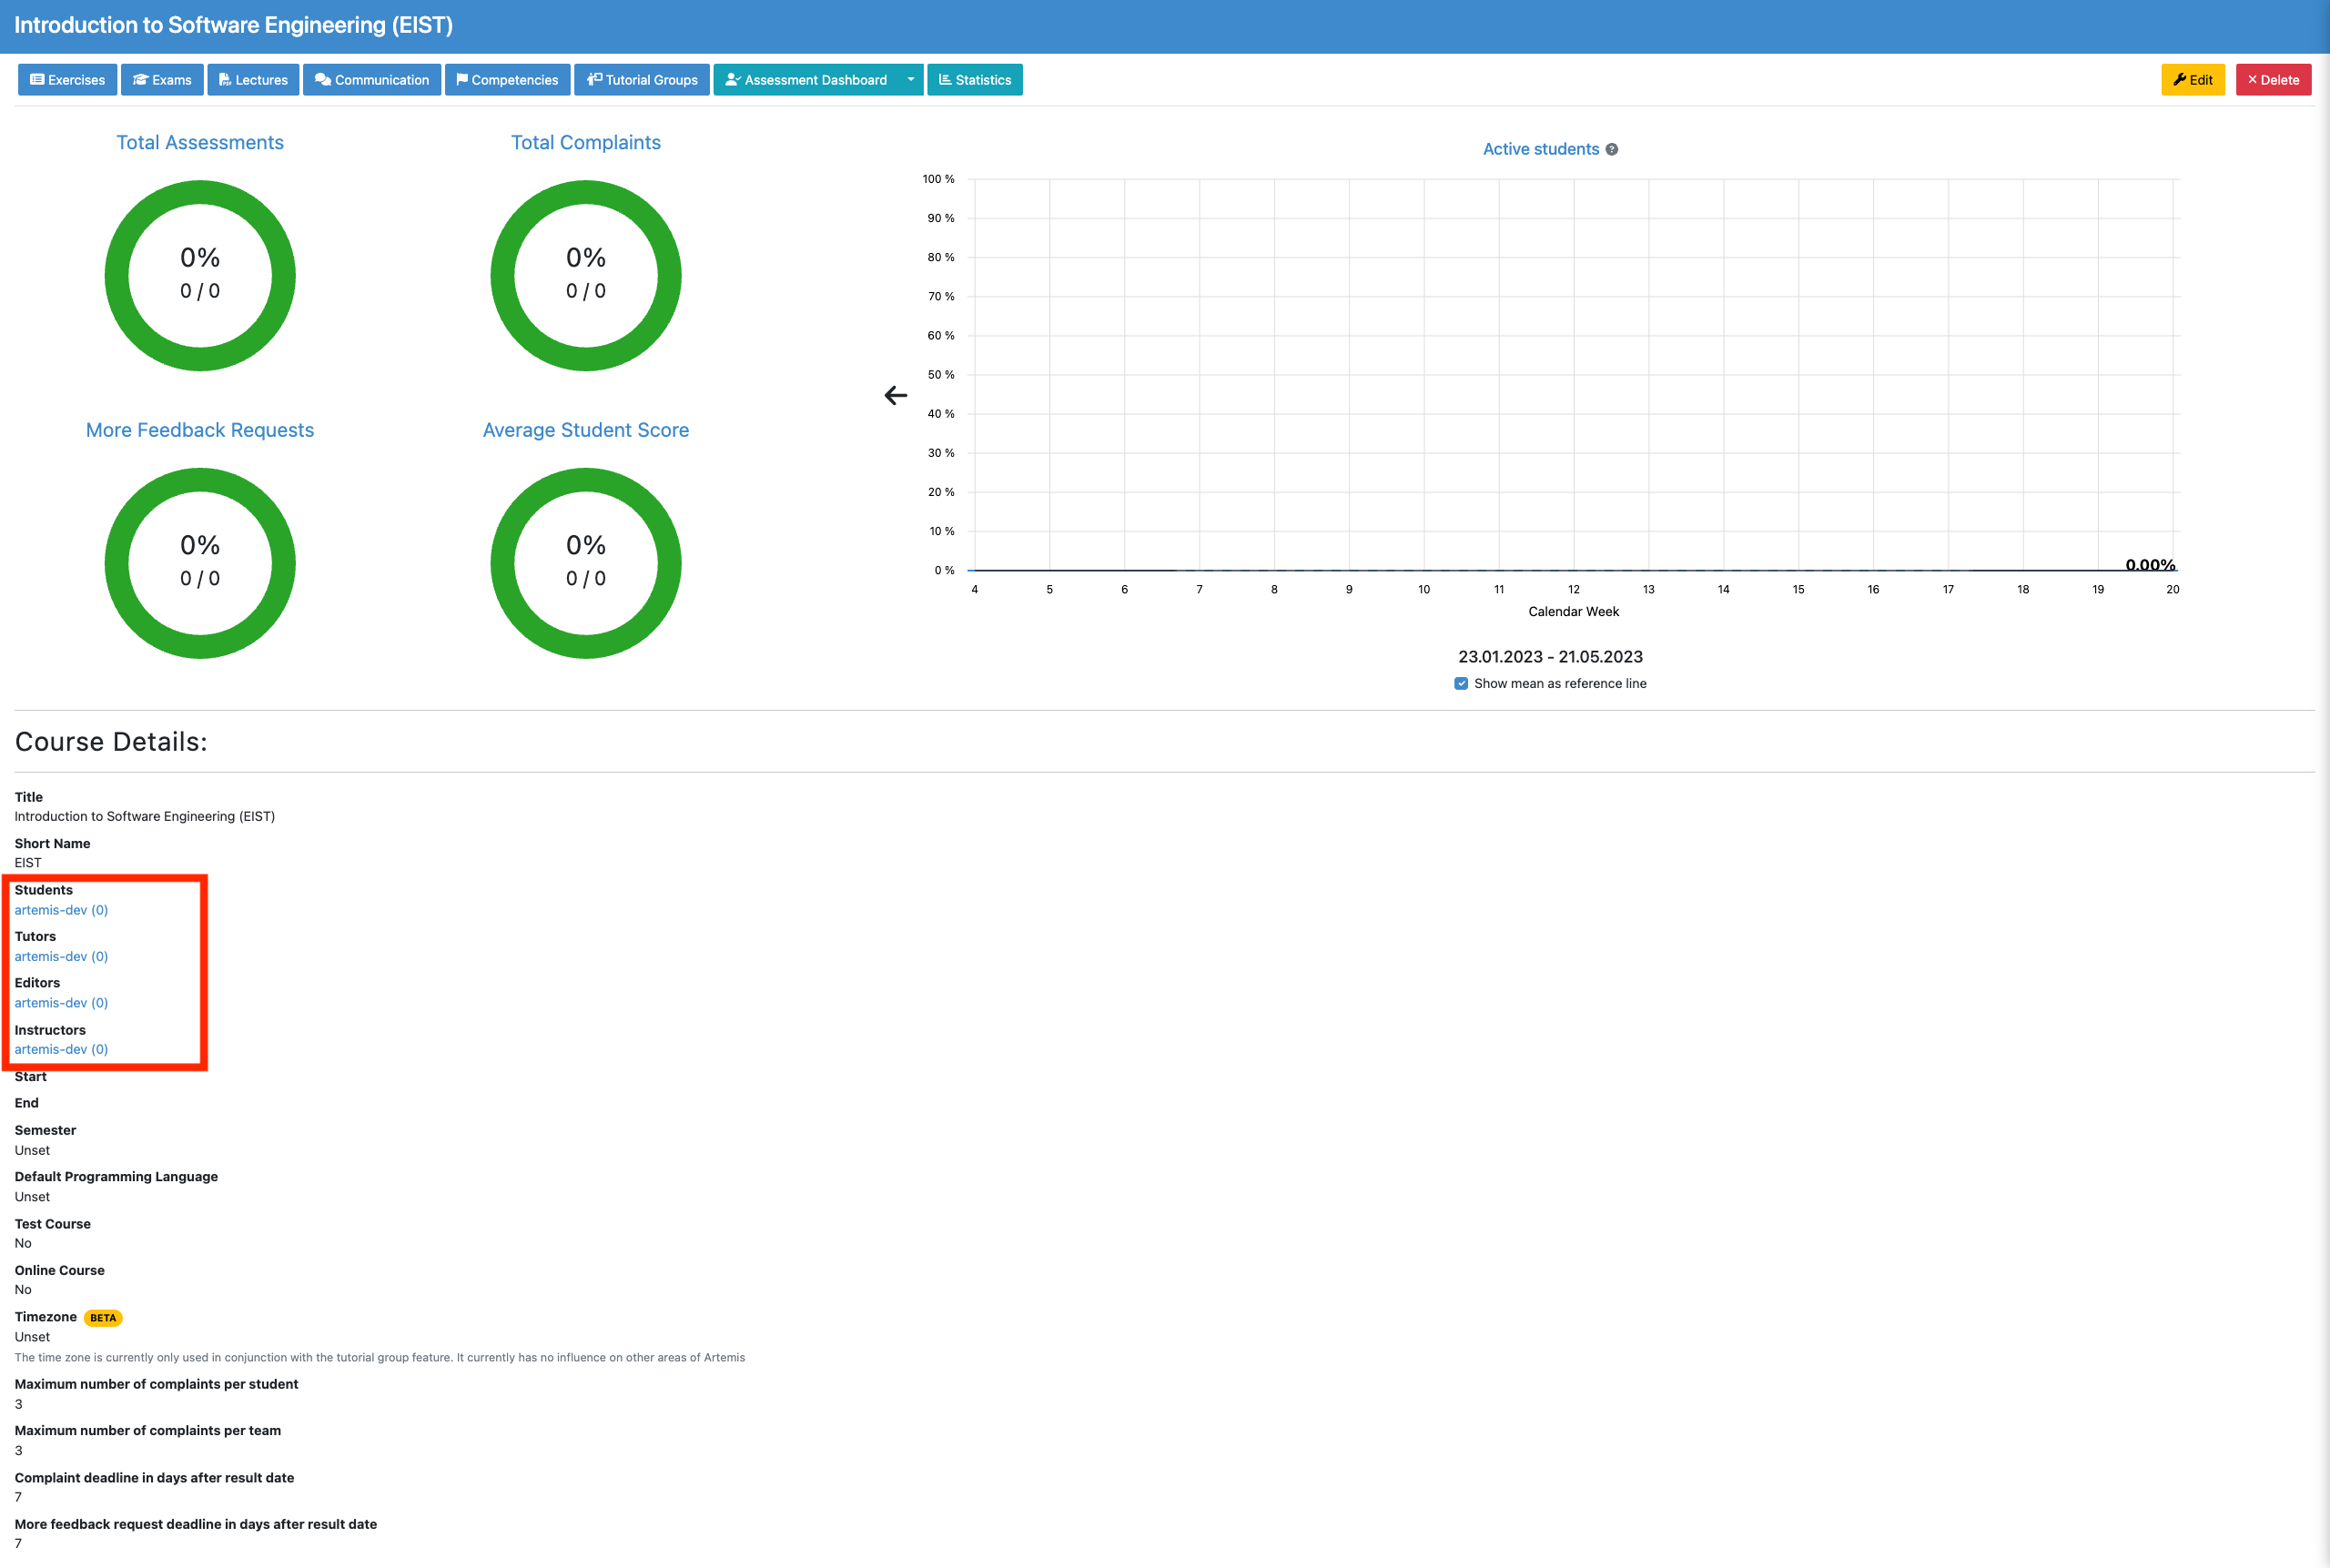The height and width of the screenshot is (1568, 2330).
Task: Toggle Show mean as reference line
Action: point(1461,684)
